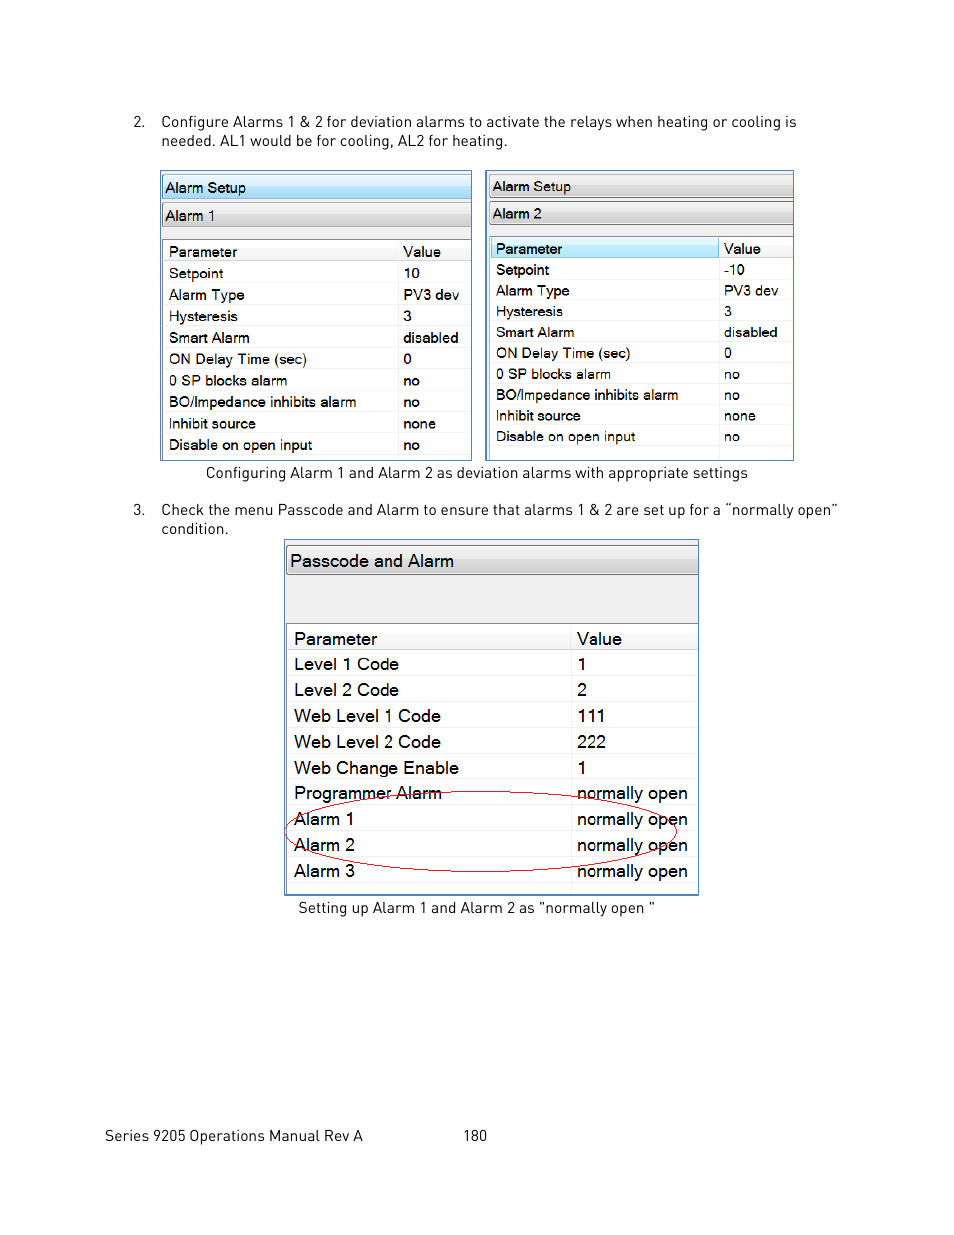
Task: Select Hysteresis row in Alarm 2 table
Action: pyautogui.click(x=641, y=312)
